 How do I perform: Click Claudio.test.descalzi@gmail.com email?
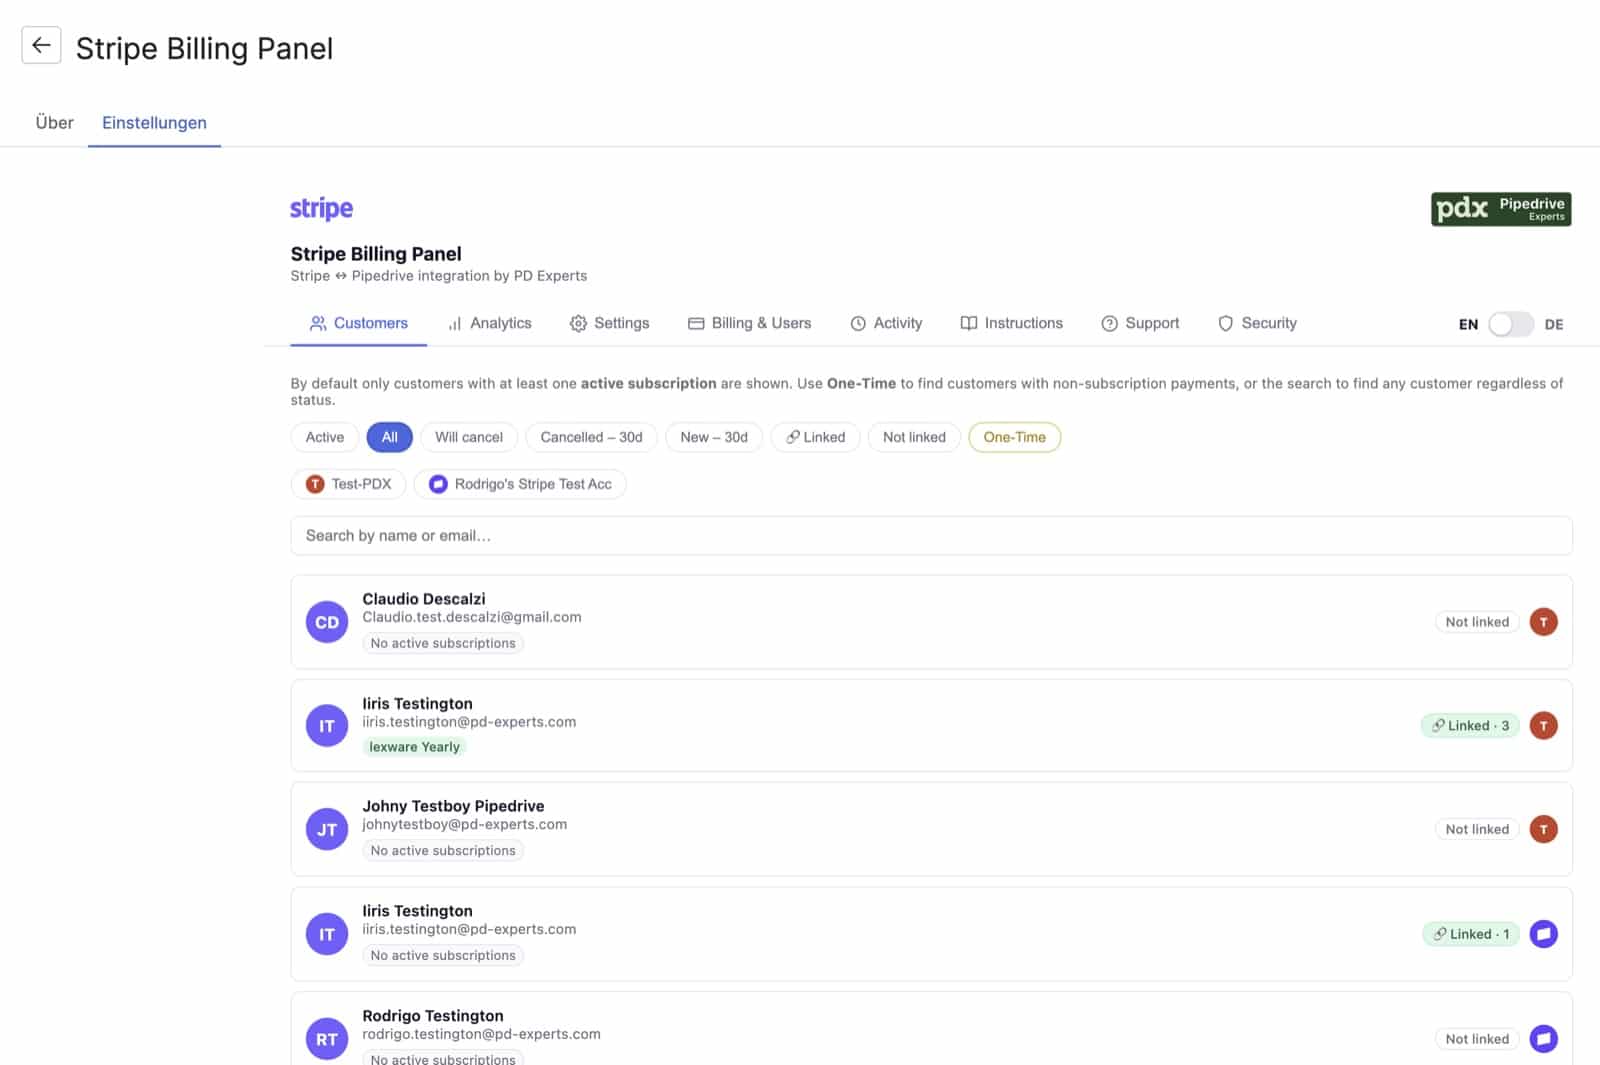coord(472,617)
